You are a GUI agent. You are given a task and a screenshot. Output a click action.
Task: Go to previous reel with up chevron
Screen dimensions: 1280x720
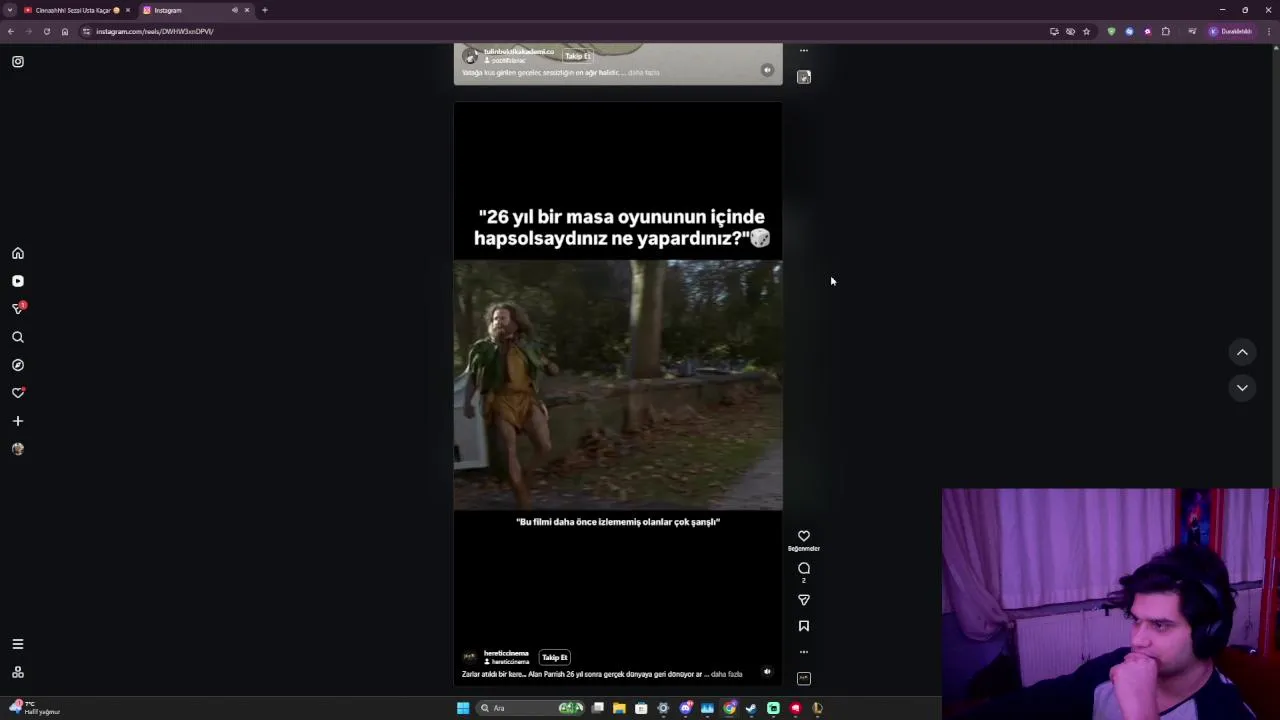[x=1242, y=352]
